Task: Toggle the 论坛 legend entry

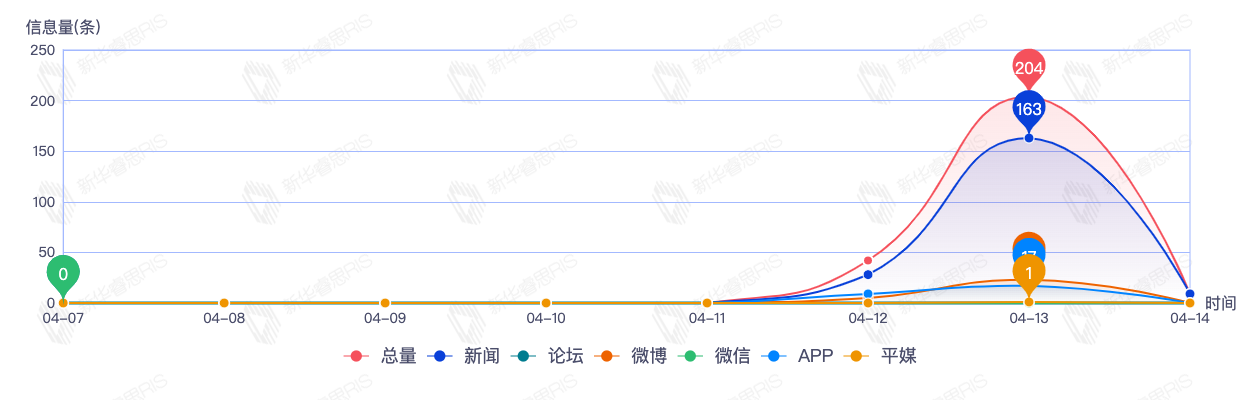Action: click(547, 356)
